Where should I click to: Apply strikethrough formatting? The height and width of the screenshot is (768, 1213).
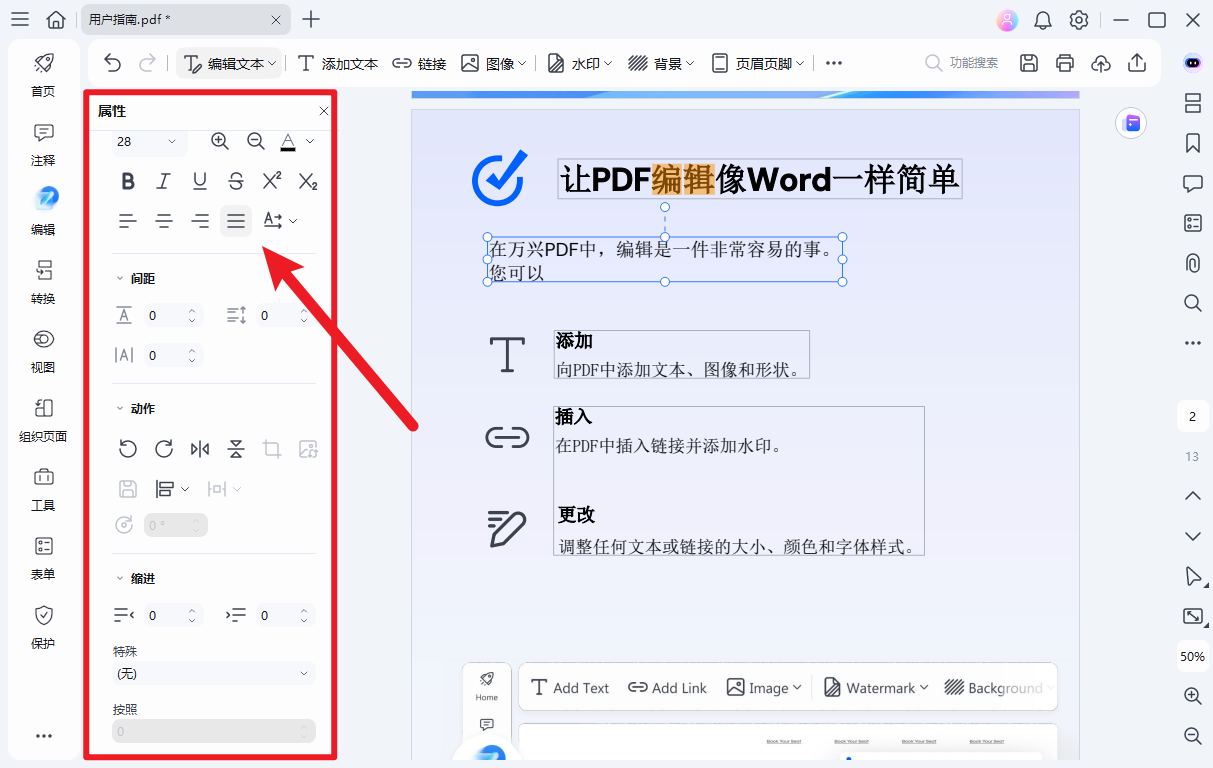point(236,181)
